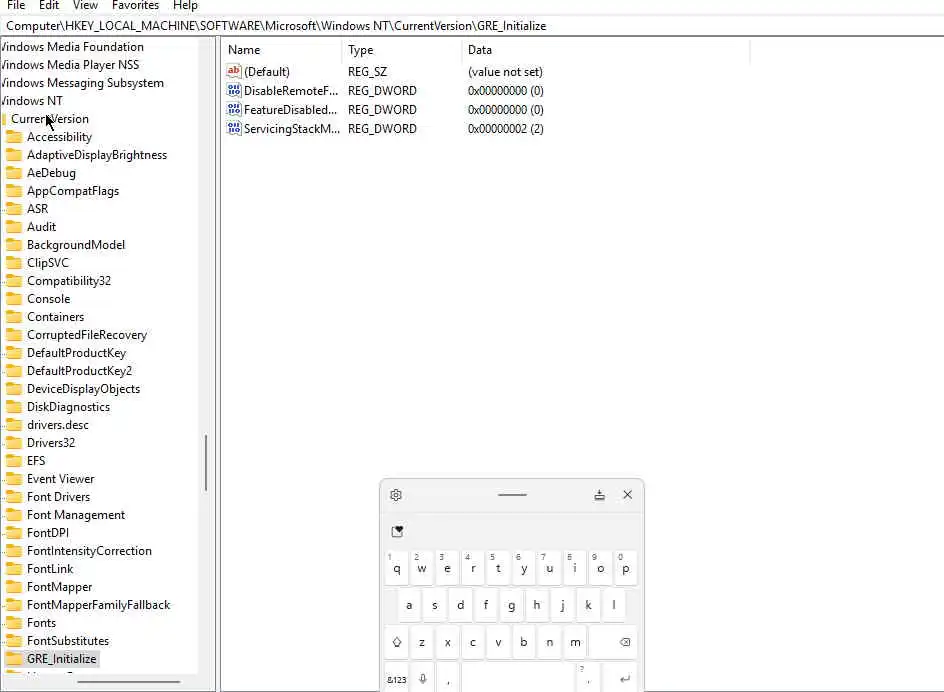Toggle the Shift key on touch keyboard
Screen dimensions: 944x692
click(396, 642)
